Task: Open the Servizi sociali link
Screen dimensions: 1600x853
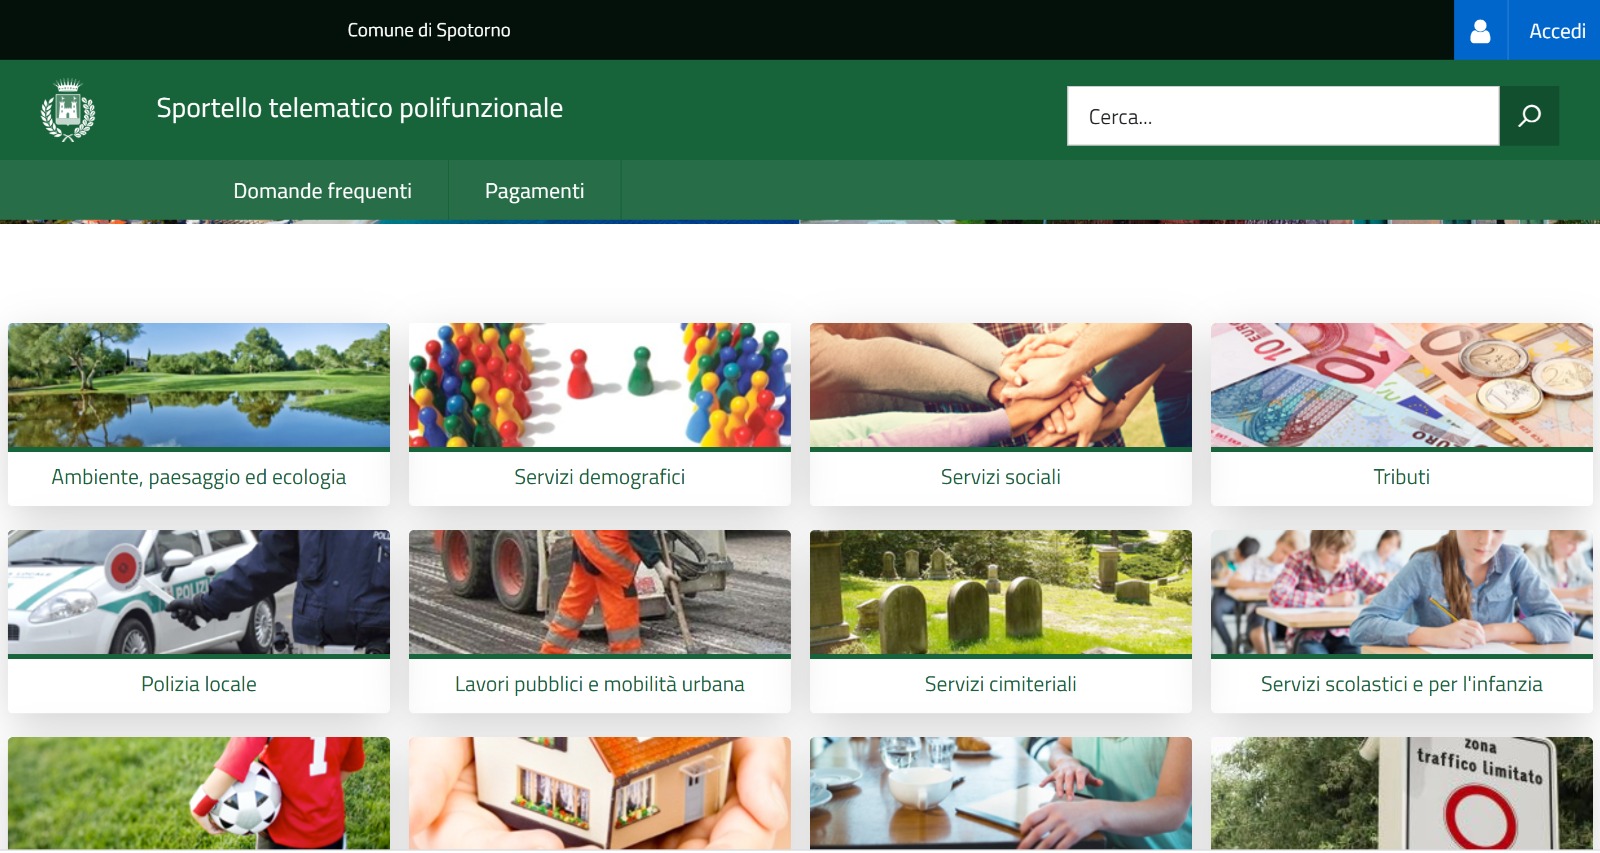Action: [x=1001, y=477]
